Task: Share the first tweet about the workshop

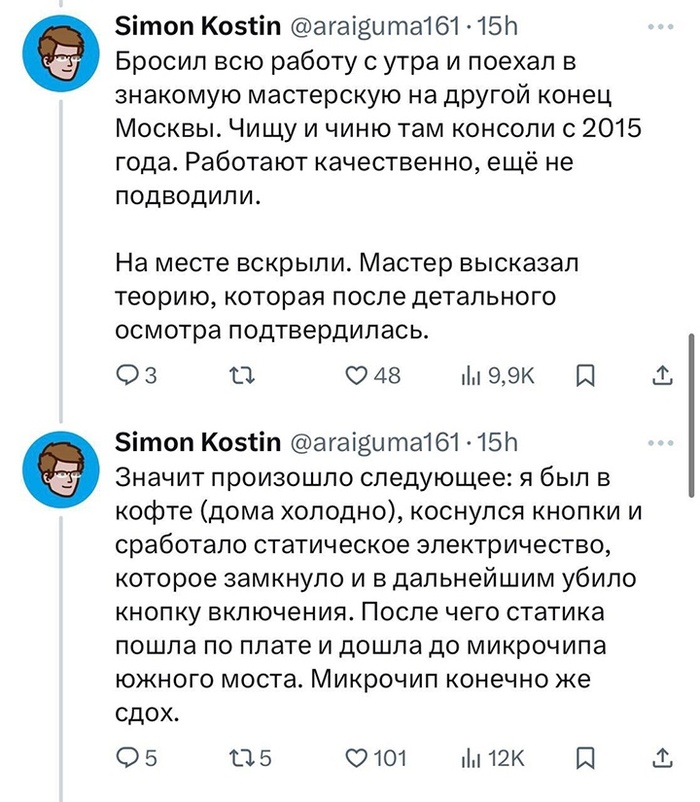Action: [x=661, y=375]
